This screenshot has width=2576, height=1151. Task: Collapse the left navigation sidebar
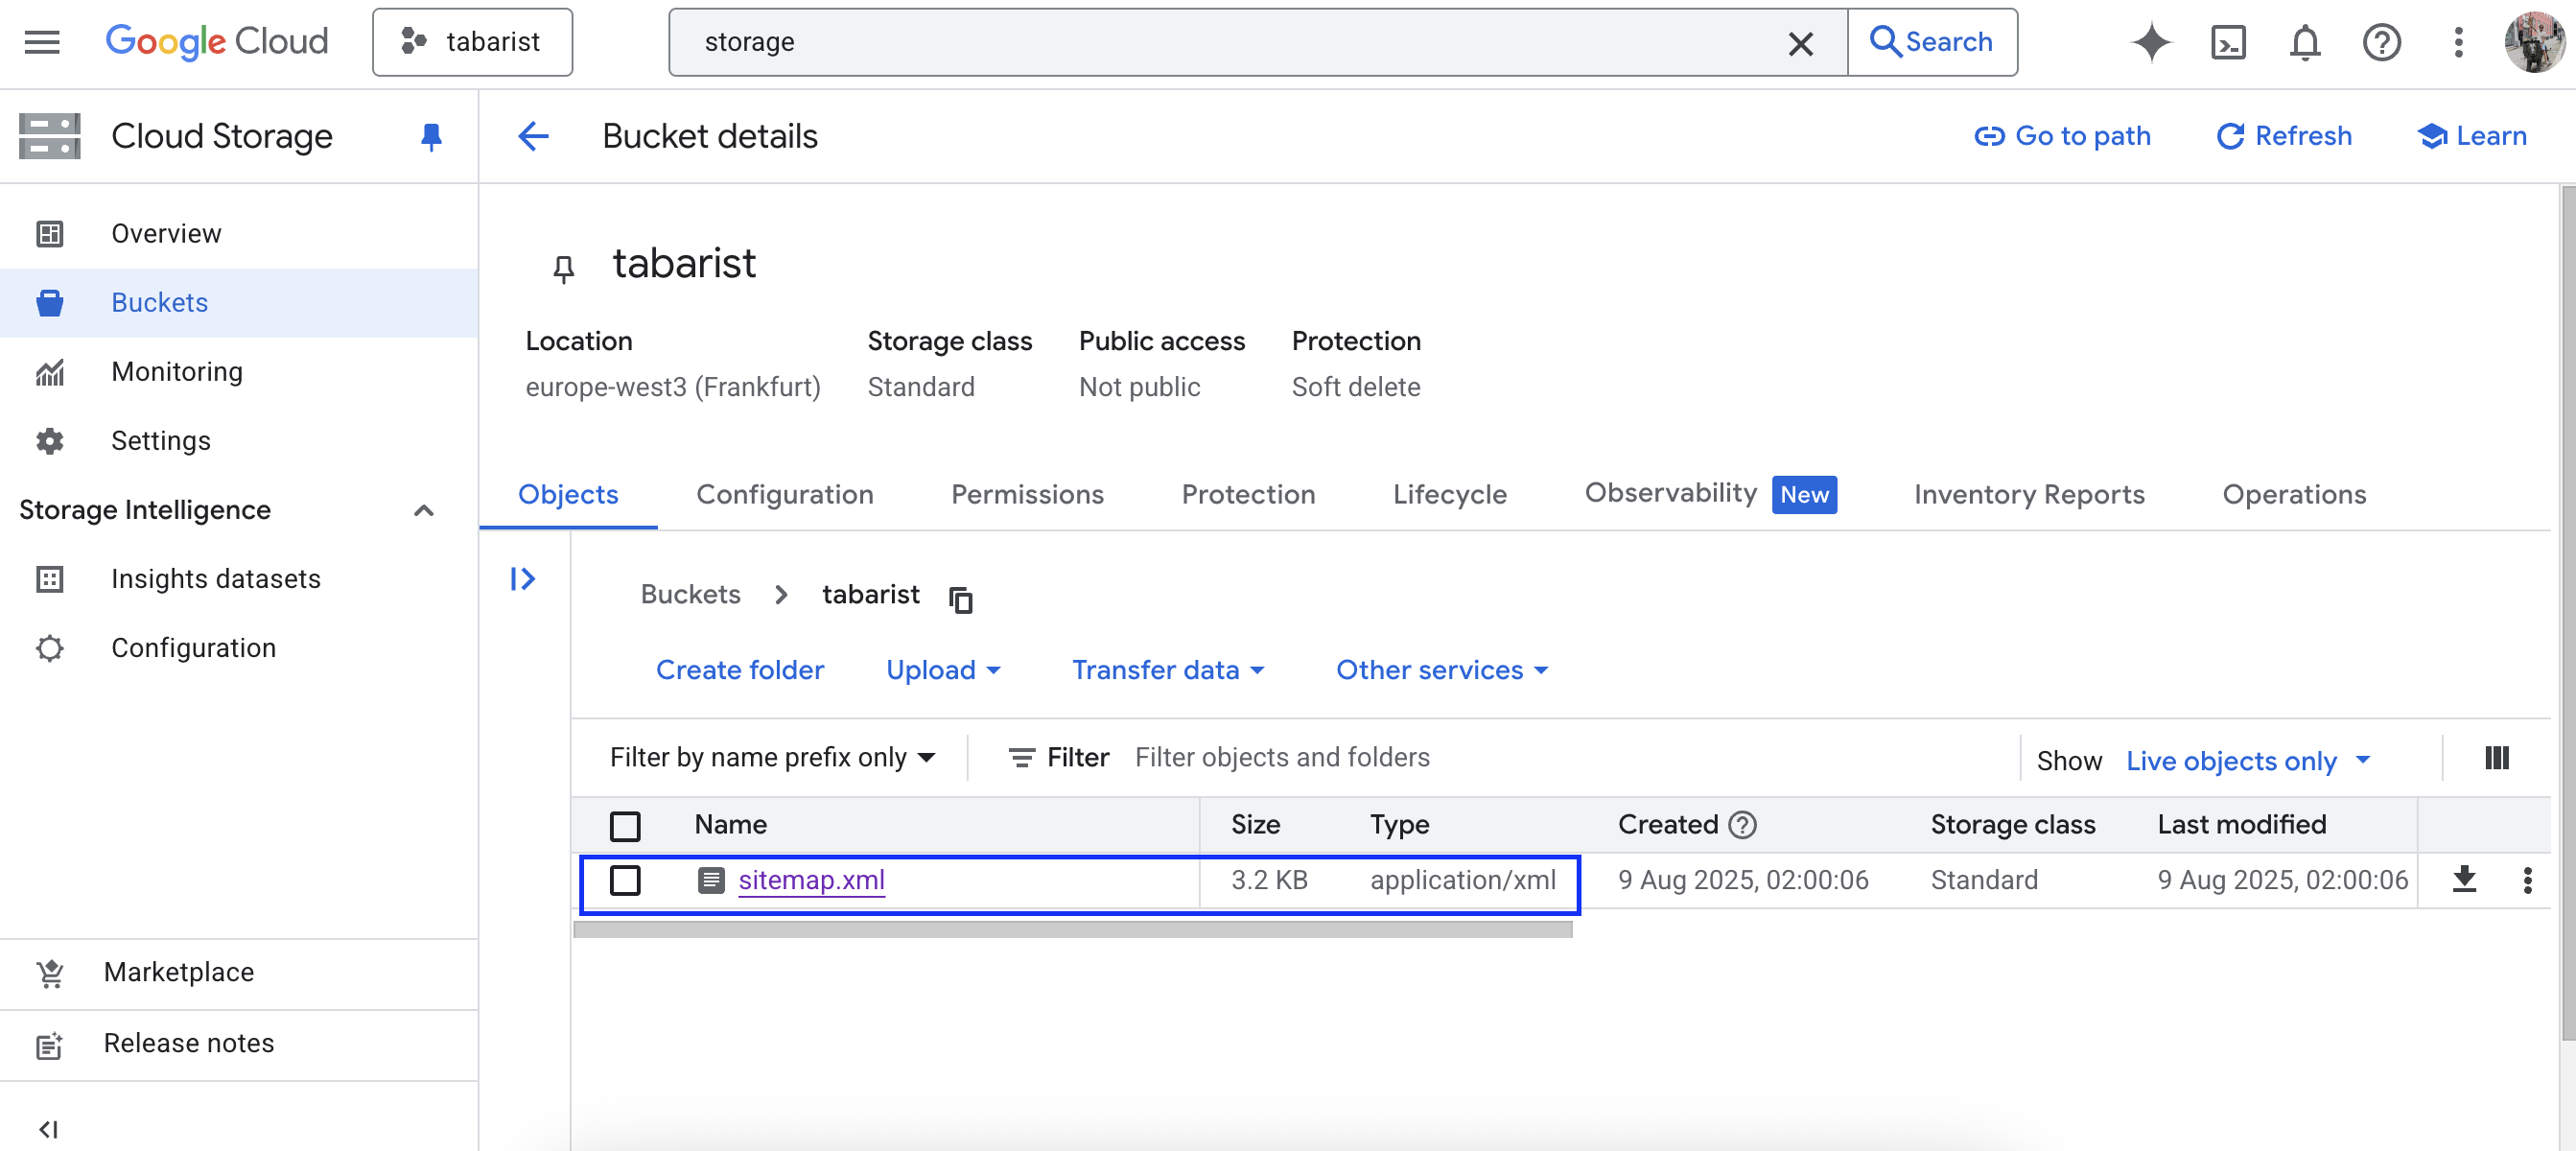click(x=48, y=1129)
